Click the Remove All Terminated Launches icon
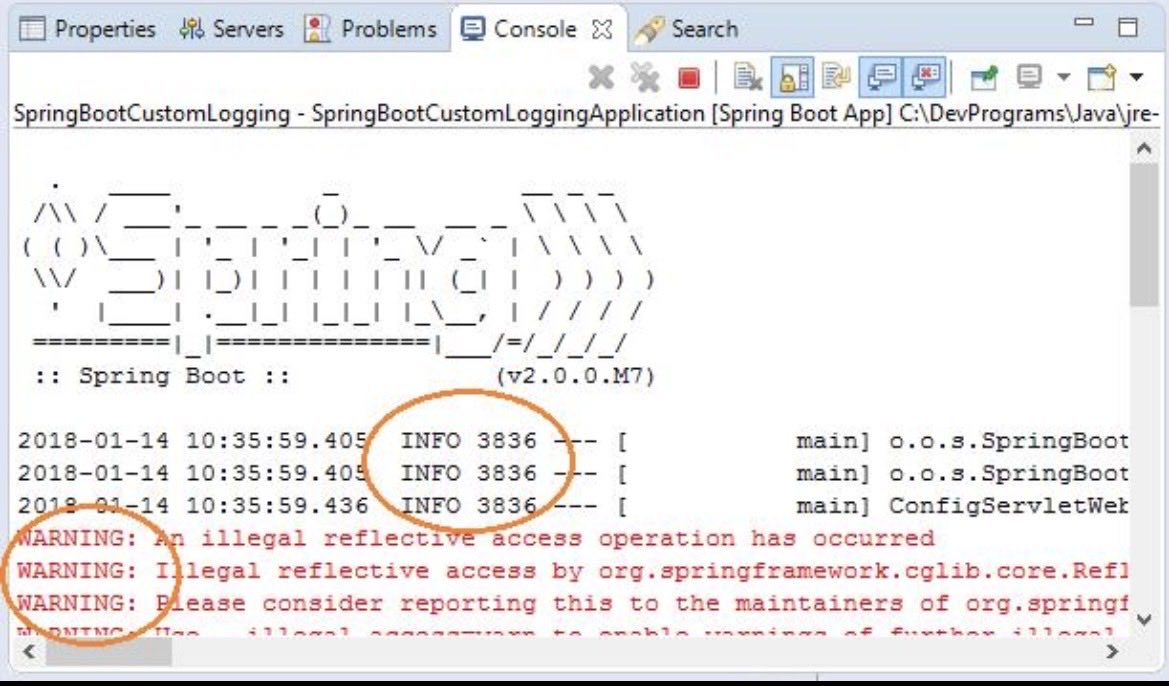This screenshot has width=1169, height=686. [645, 77]
